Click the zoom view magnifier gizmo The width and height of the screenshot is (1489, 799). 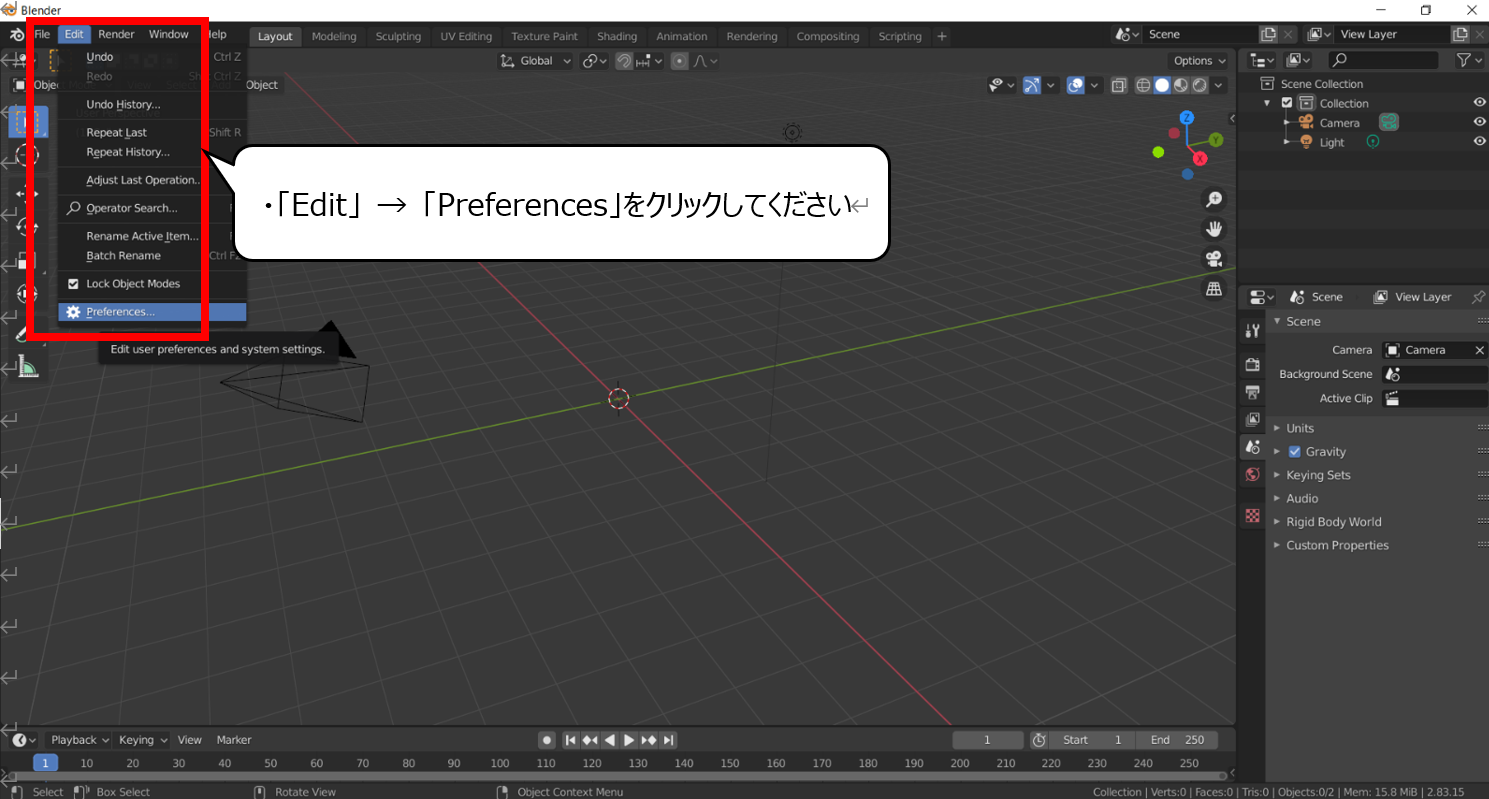[1214, 199]
